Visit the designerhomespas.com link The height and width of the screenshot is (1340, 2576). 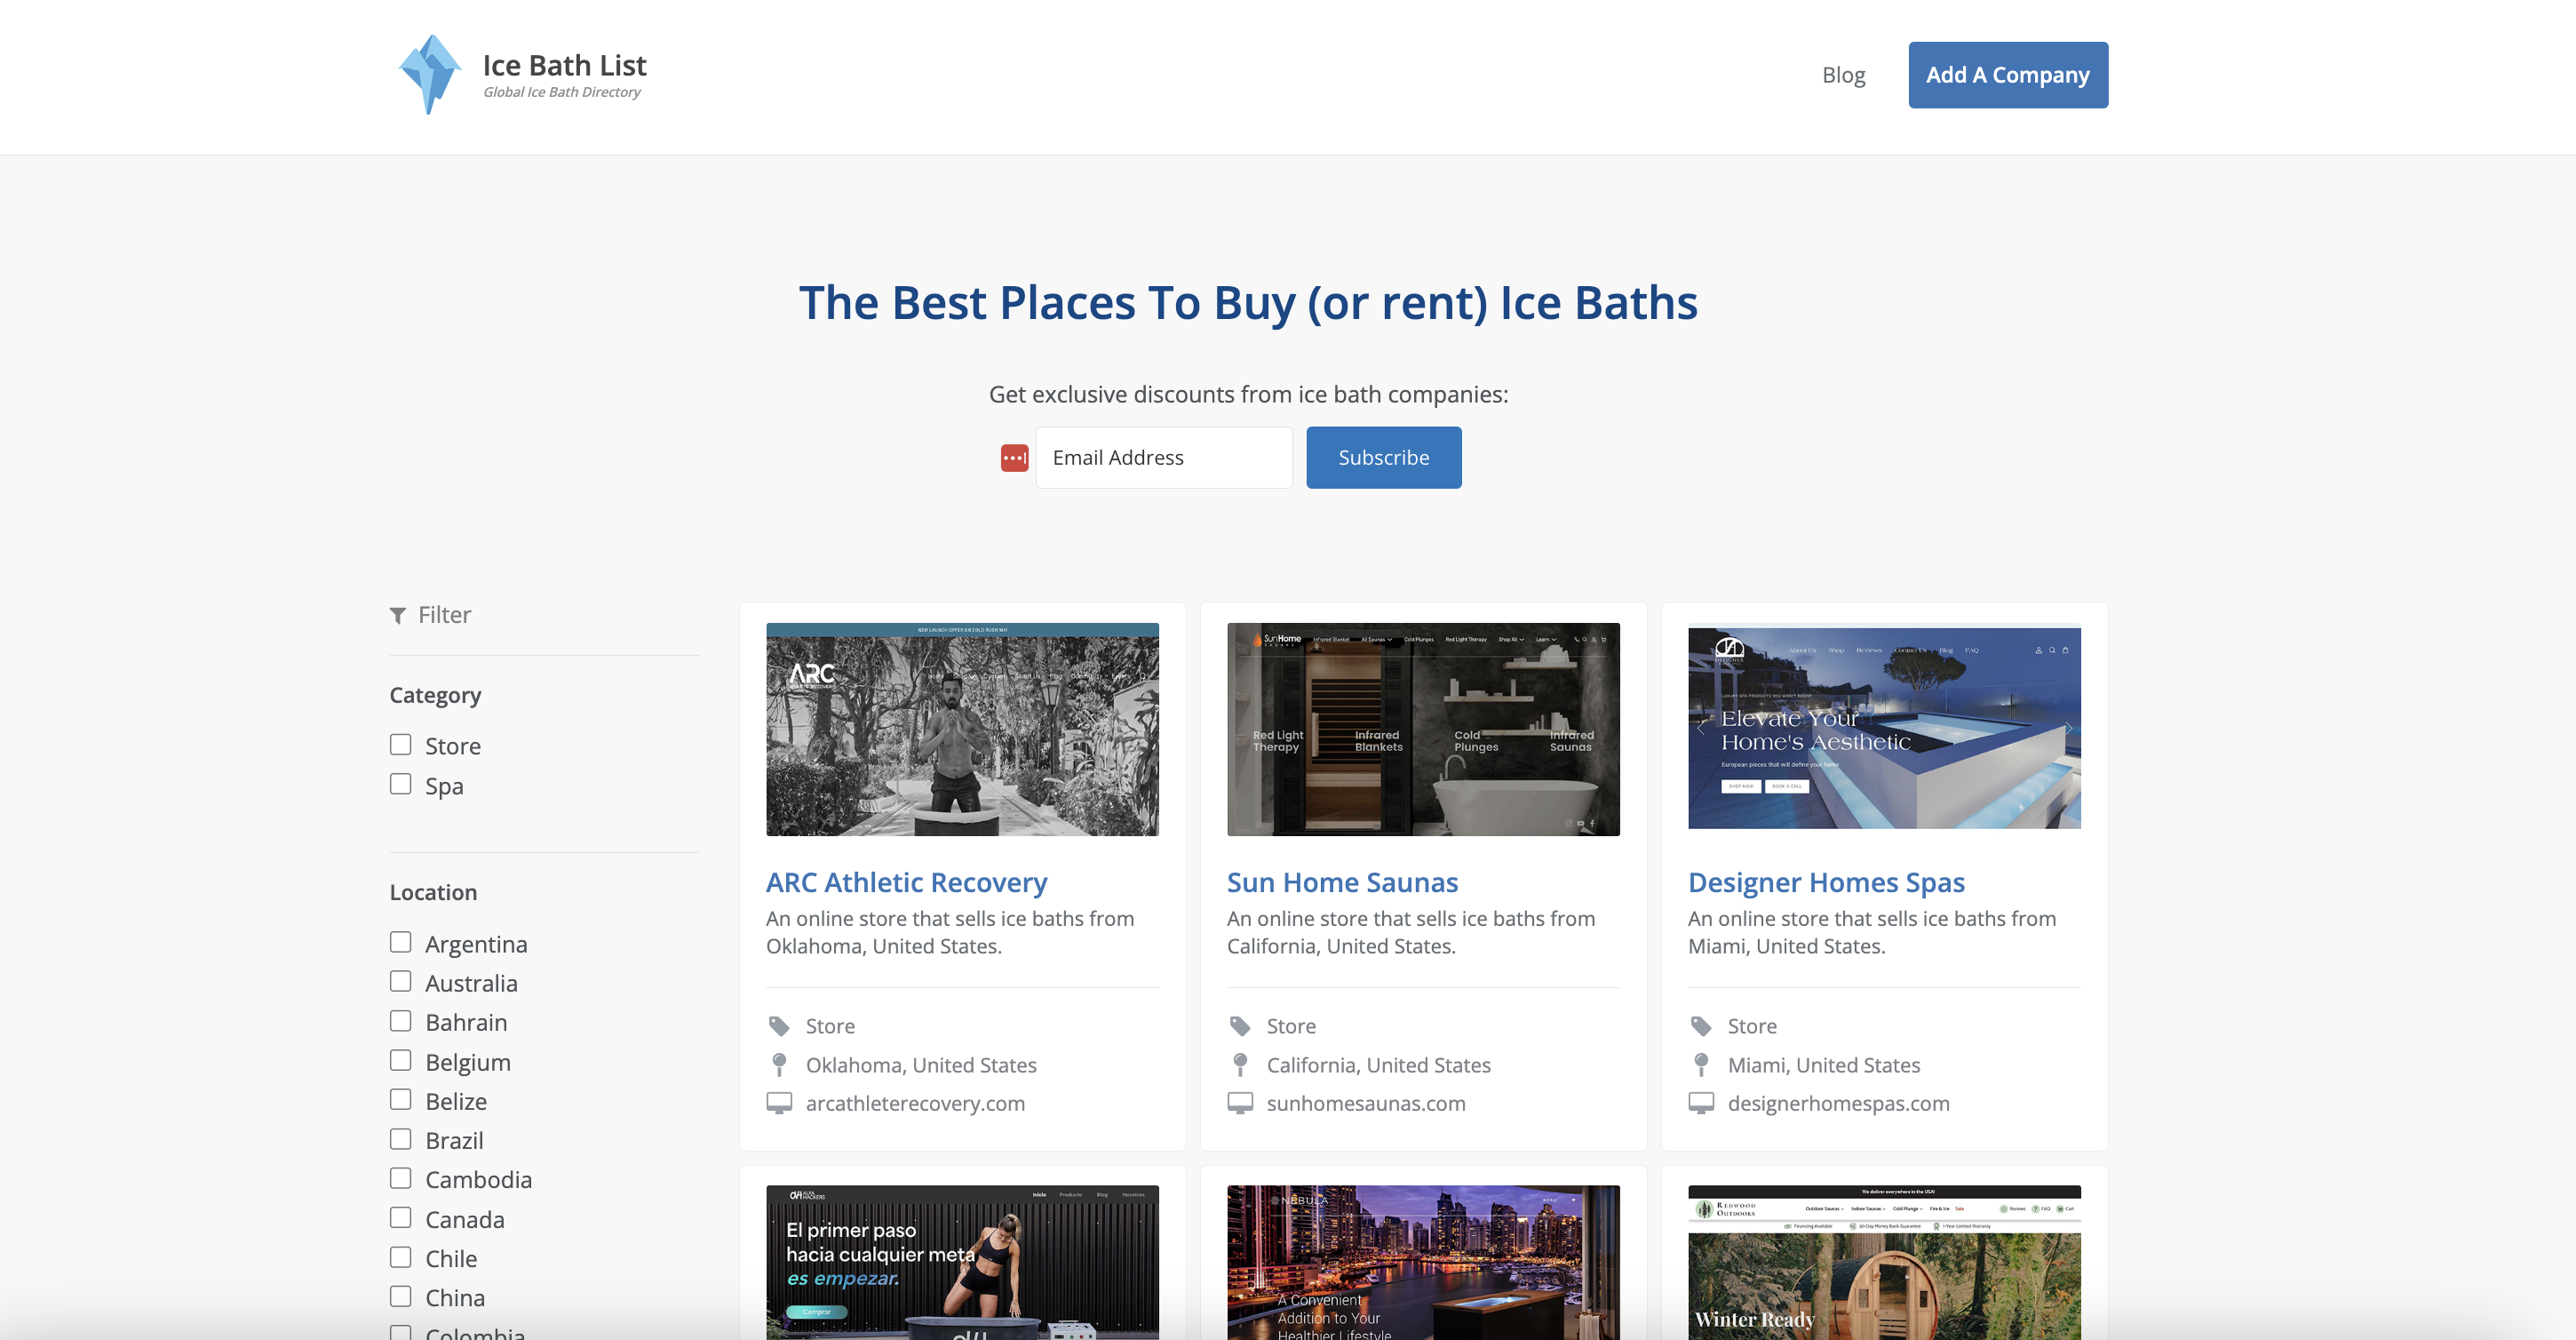point(1838,1103)
